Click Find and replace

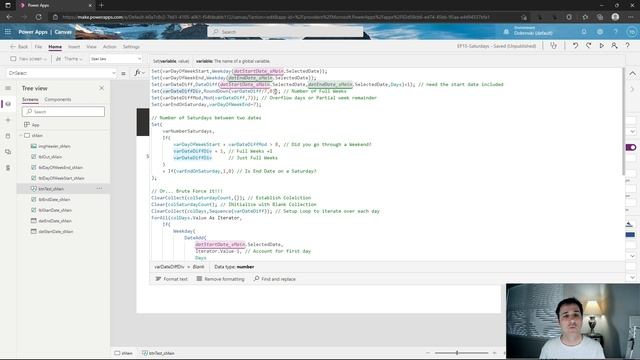click(x=275, y=279)
